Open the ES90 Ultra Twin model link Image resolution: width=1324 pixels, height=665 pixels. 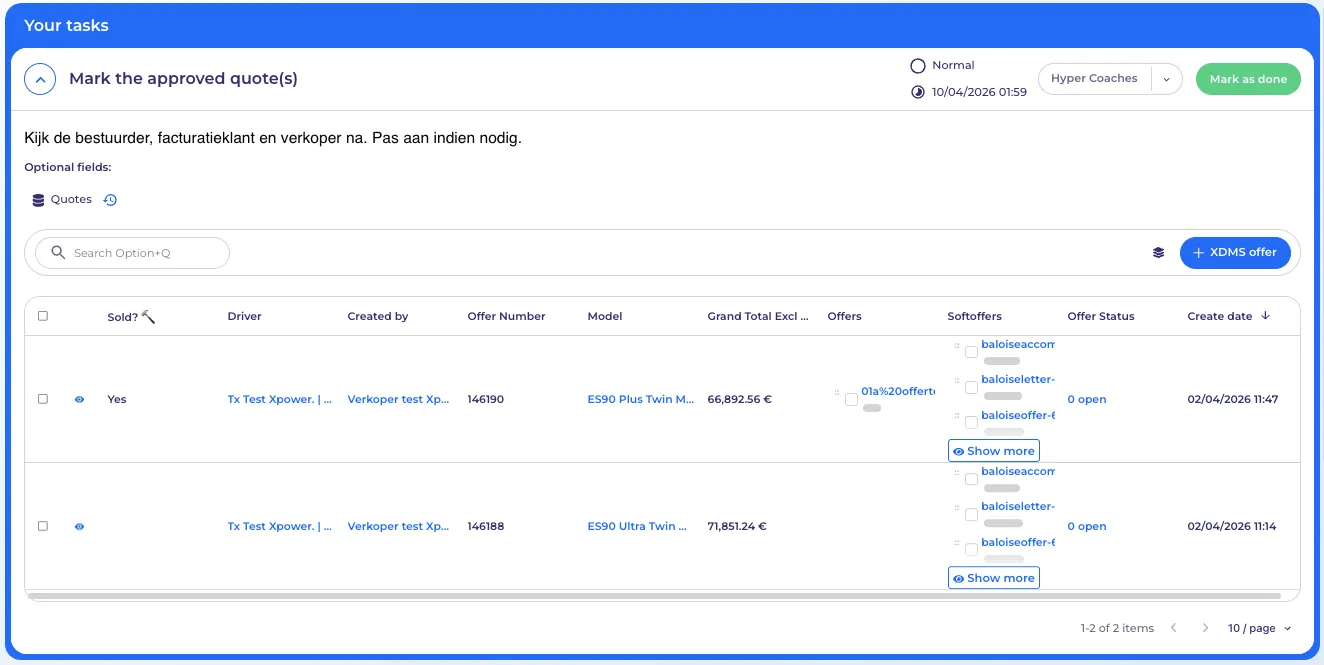pos(638,526)
